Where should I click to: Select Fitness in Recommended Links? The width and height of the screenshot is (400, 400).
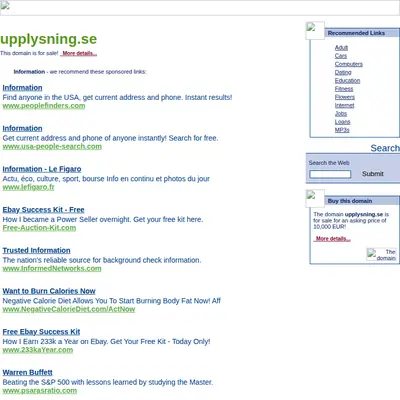(344, 89)
